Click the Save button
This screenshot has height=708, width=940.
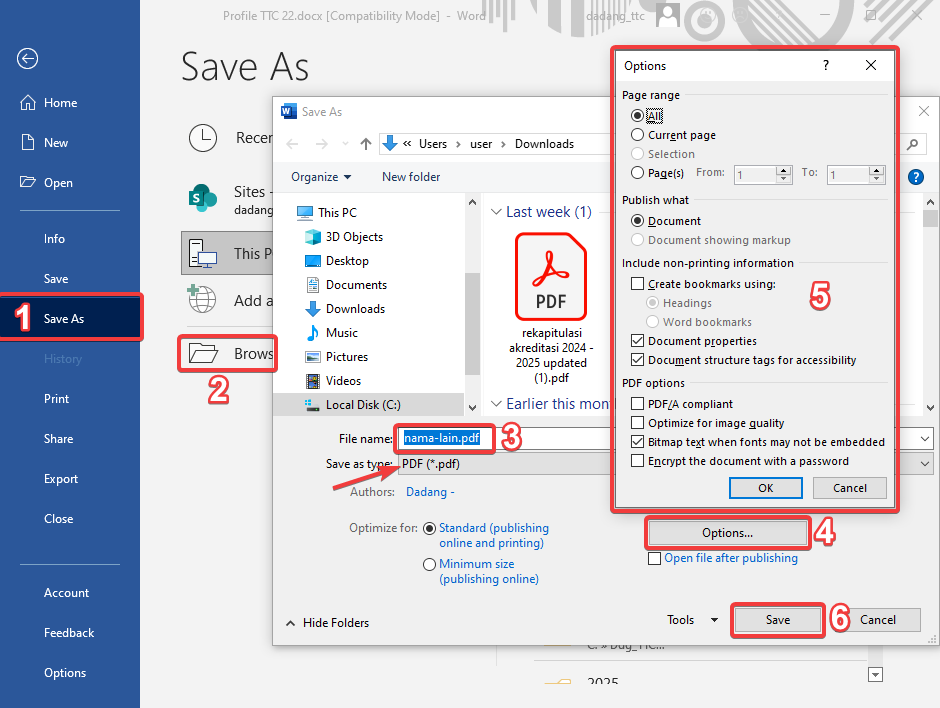777,620
